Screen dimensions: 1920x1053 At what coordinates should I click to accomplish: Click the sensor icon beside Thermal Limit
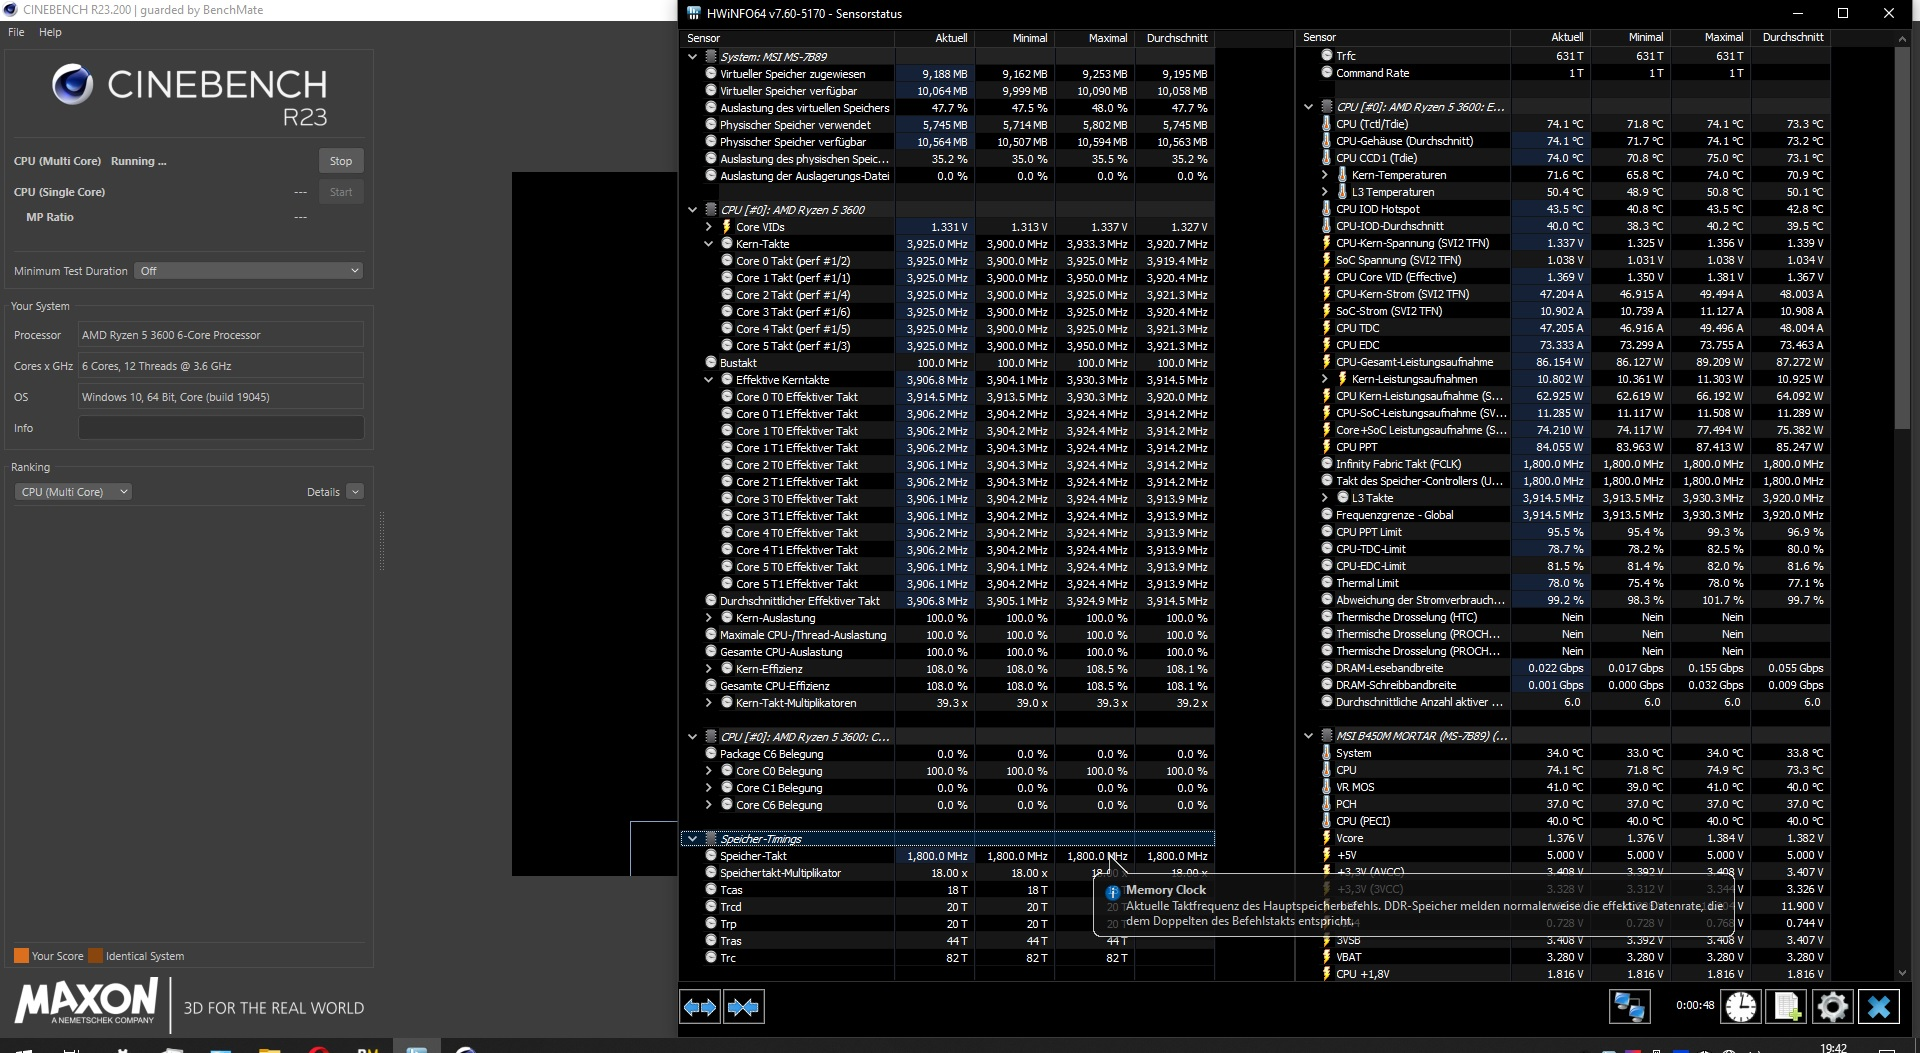tap(1326, 583)
